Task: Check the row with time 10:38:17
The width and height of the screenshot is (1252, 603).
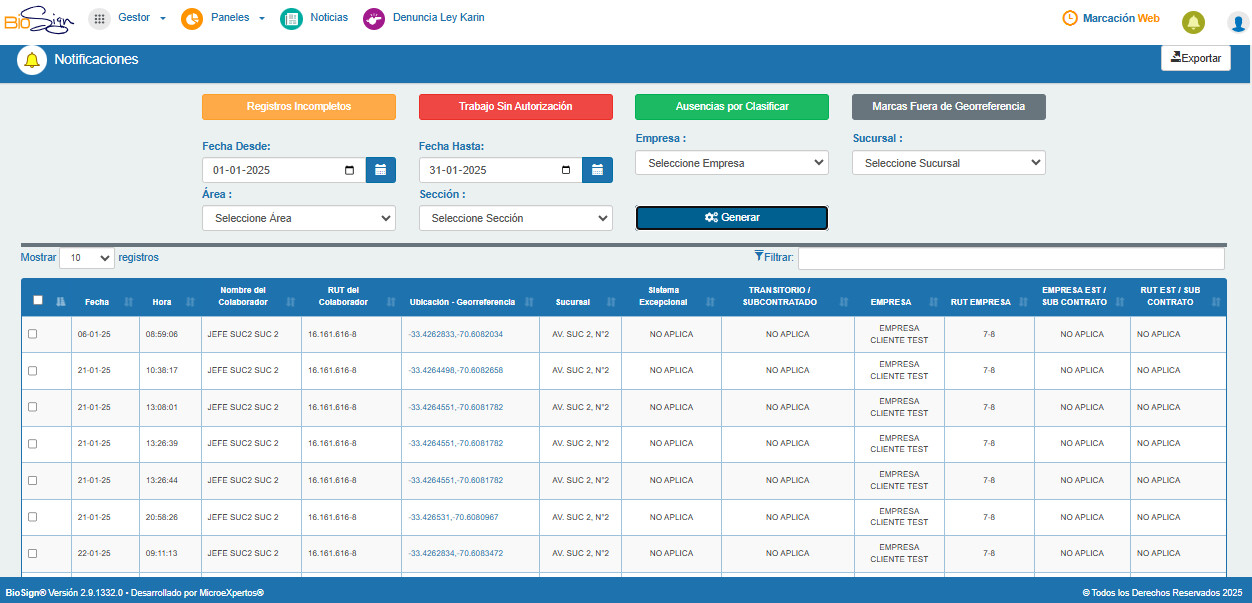Action: pos(32,370)
